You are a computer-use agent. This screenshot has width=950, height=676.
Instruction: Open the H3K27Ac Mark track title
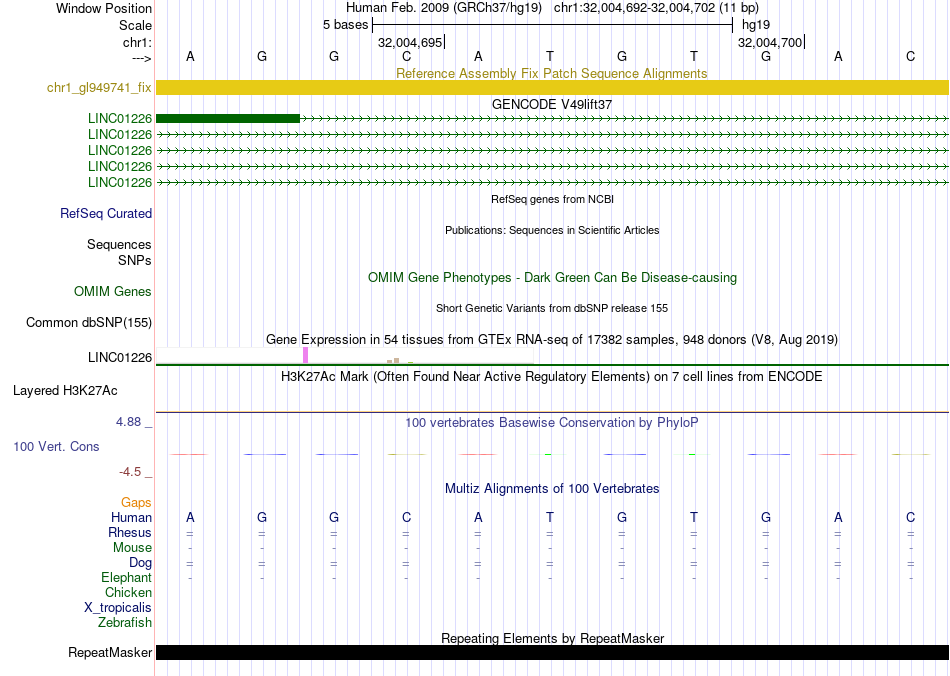552,377
